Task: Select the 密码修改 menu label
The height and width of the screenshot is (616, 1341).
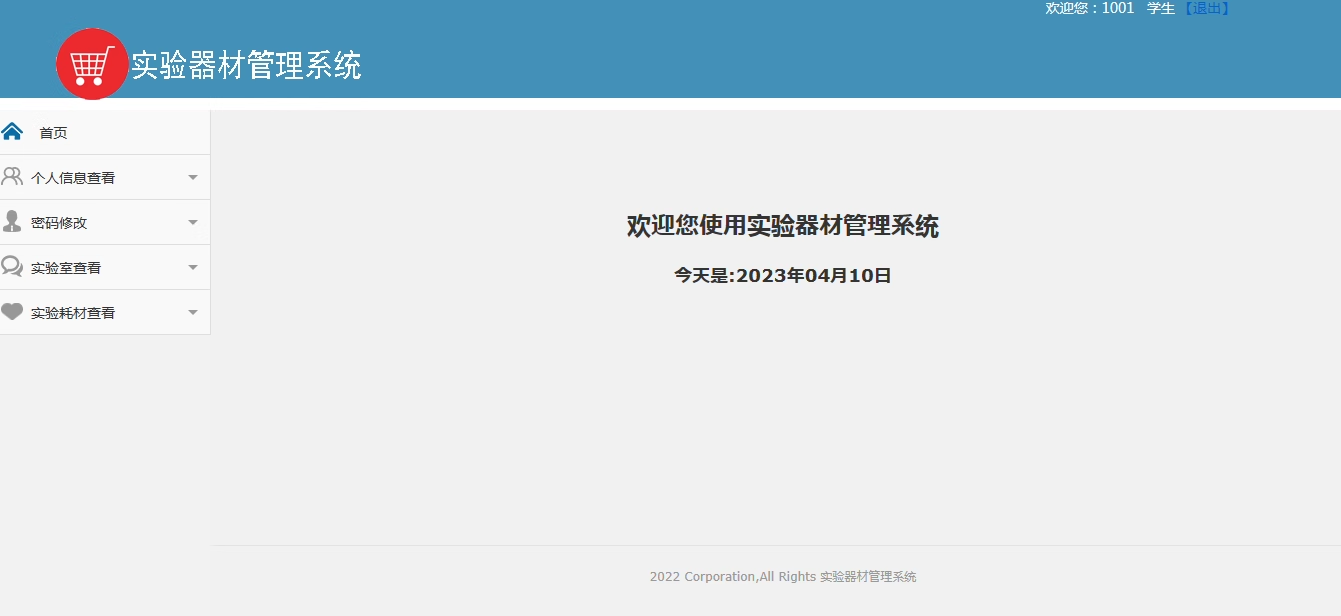Action: pos(59,223)
